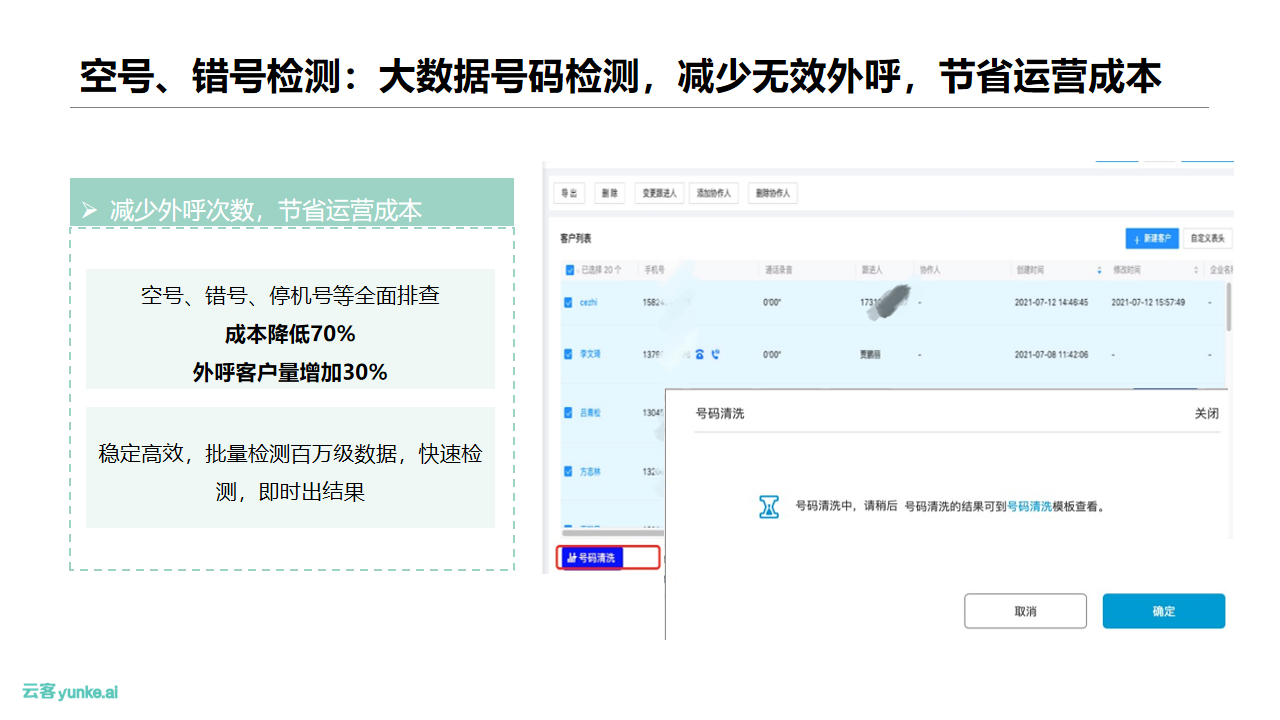Click the 添加协作人 button
Viewport: 1280px width, 720px height.
713,193
